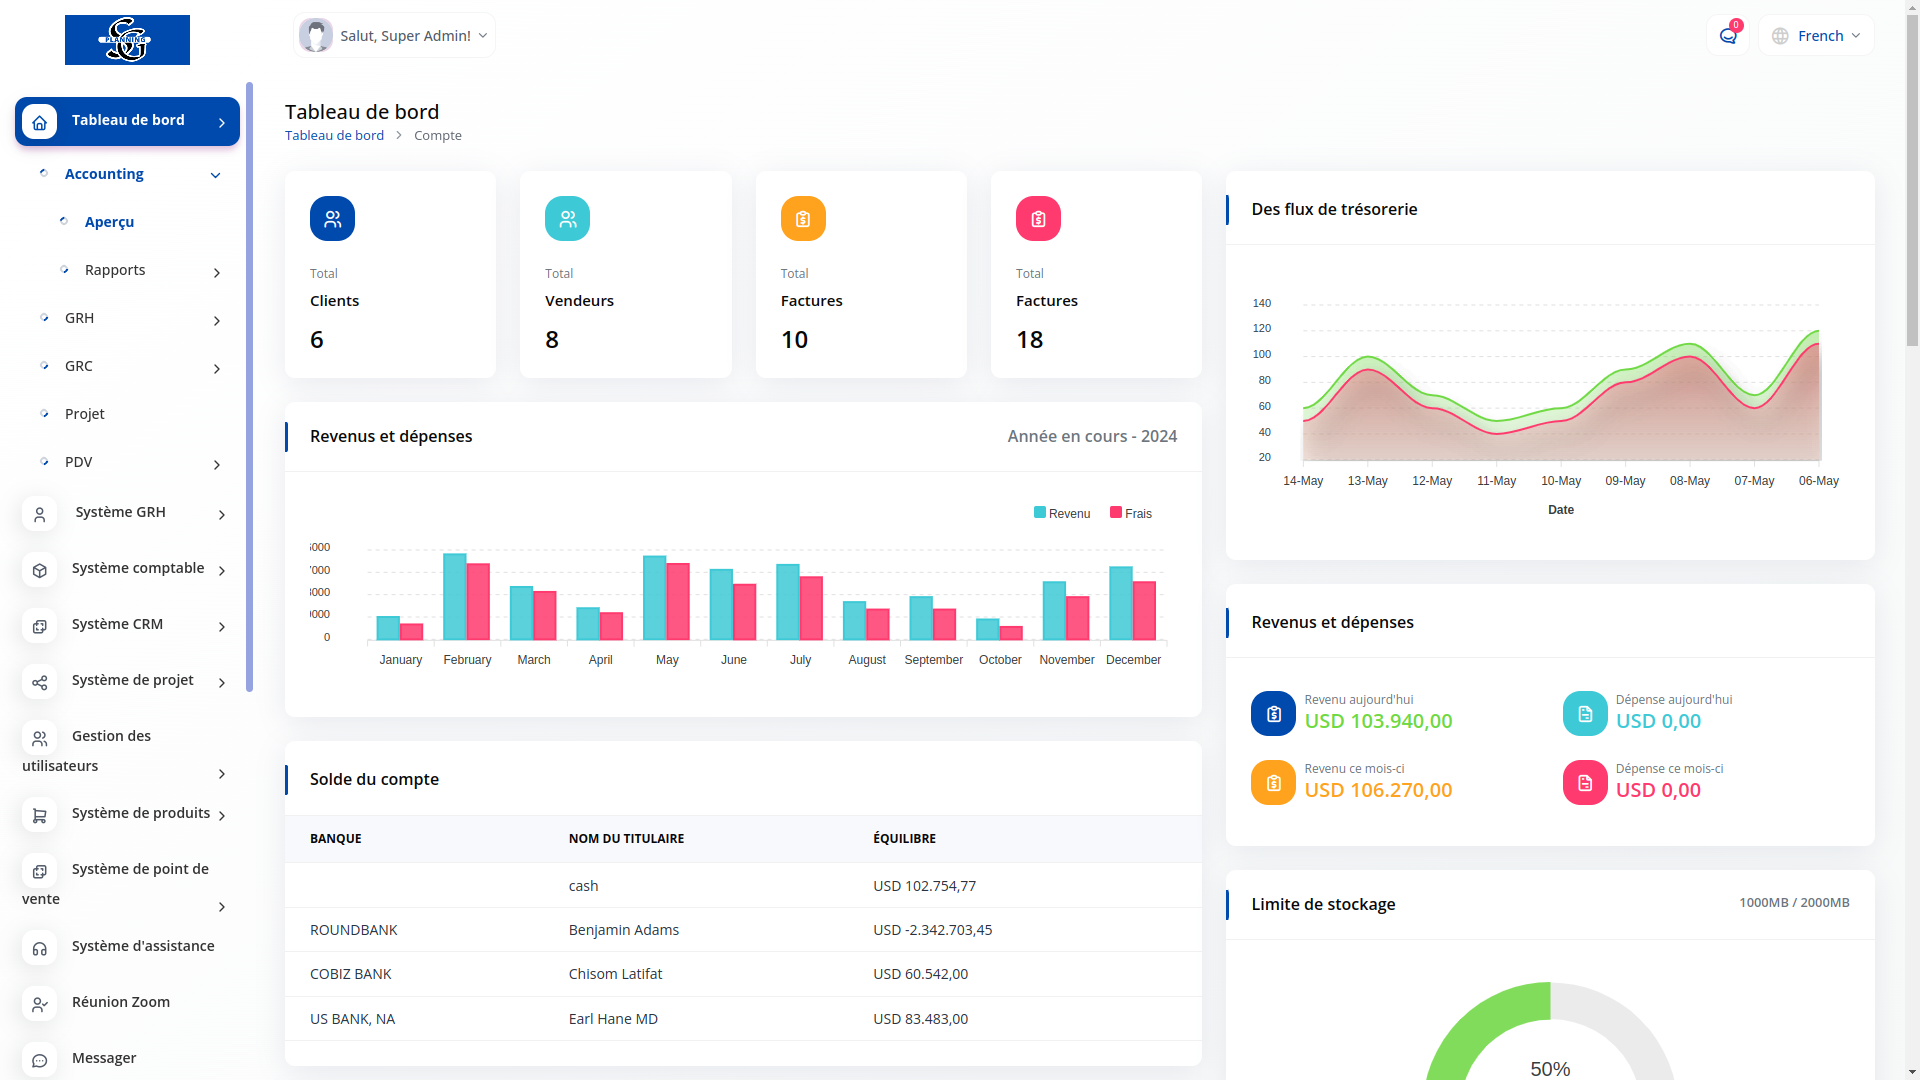Click the blue Total Clients icon
The image size is (1920, 1080).
(332, 218)
